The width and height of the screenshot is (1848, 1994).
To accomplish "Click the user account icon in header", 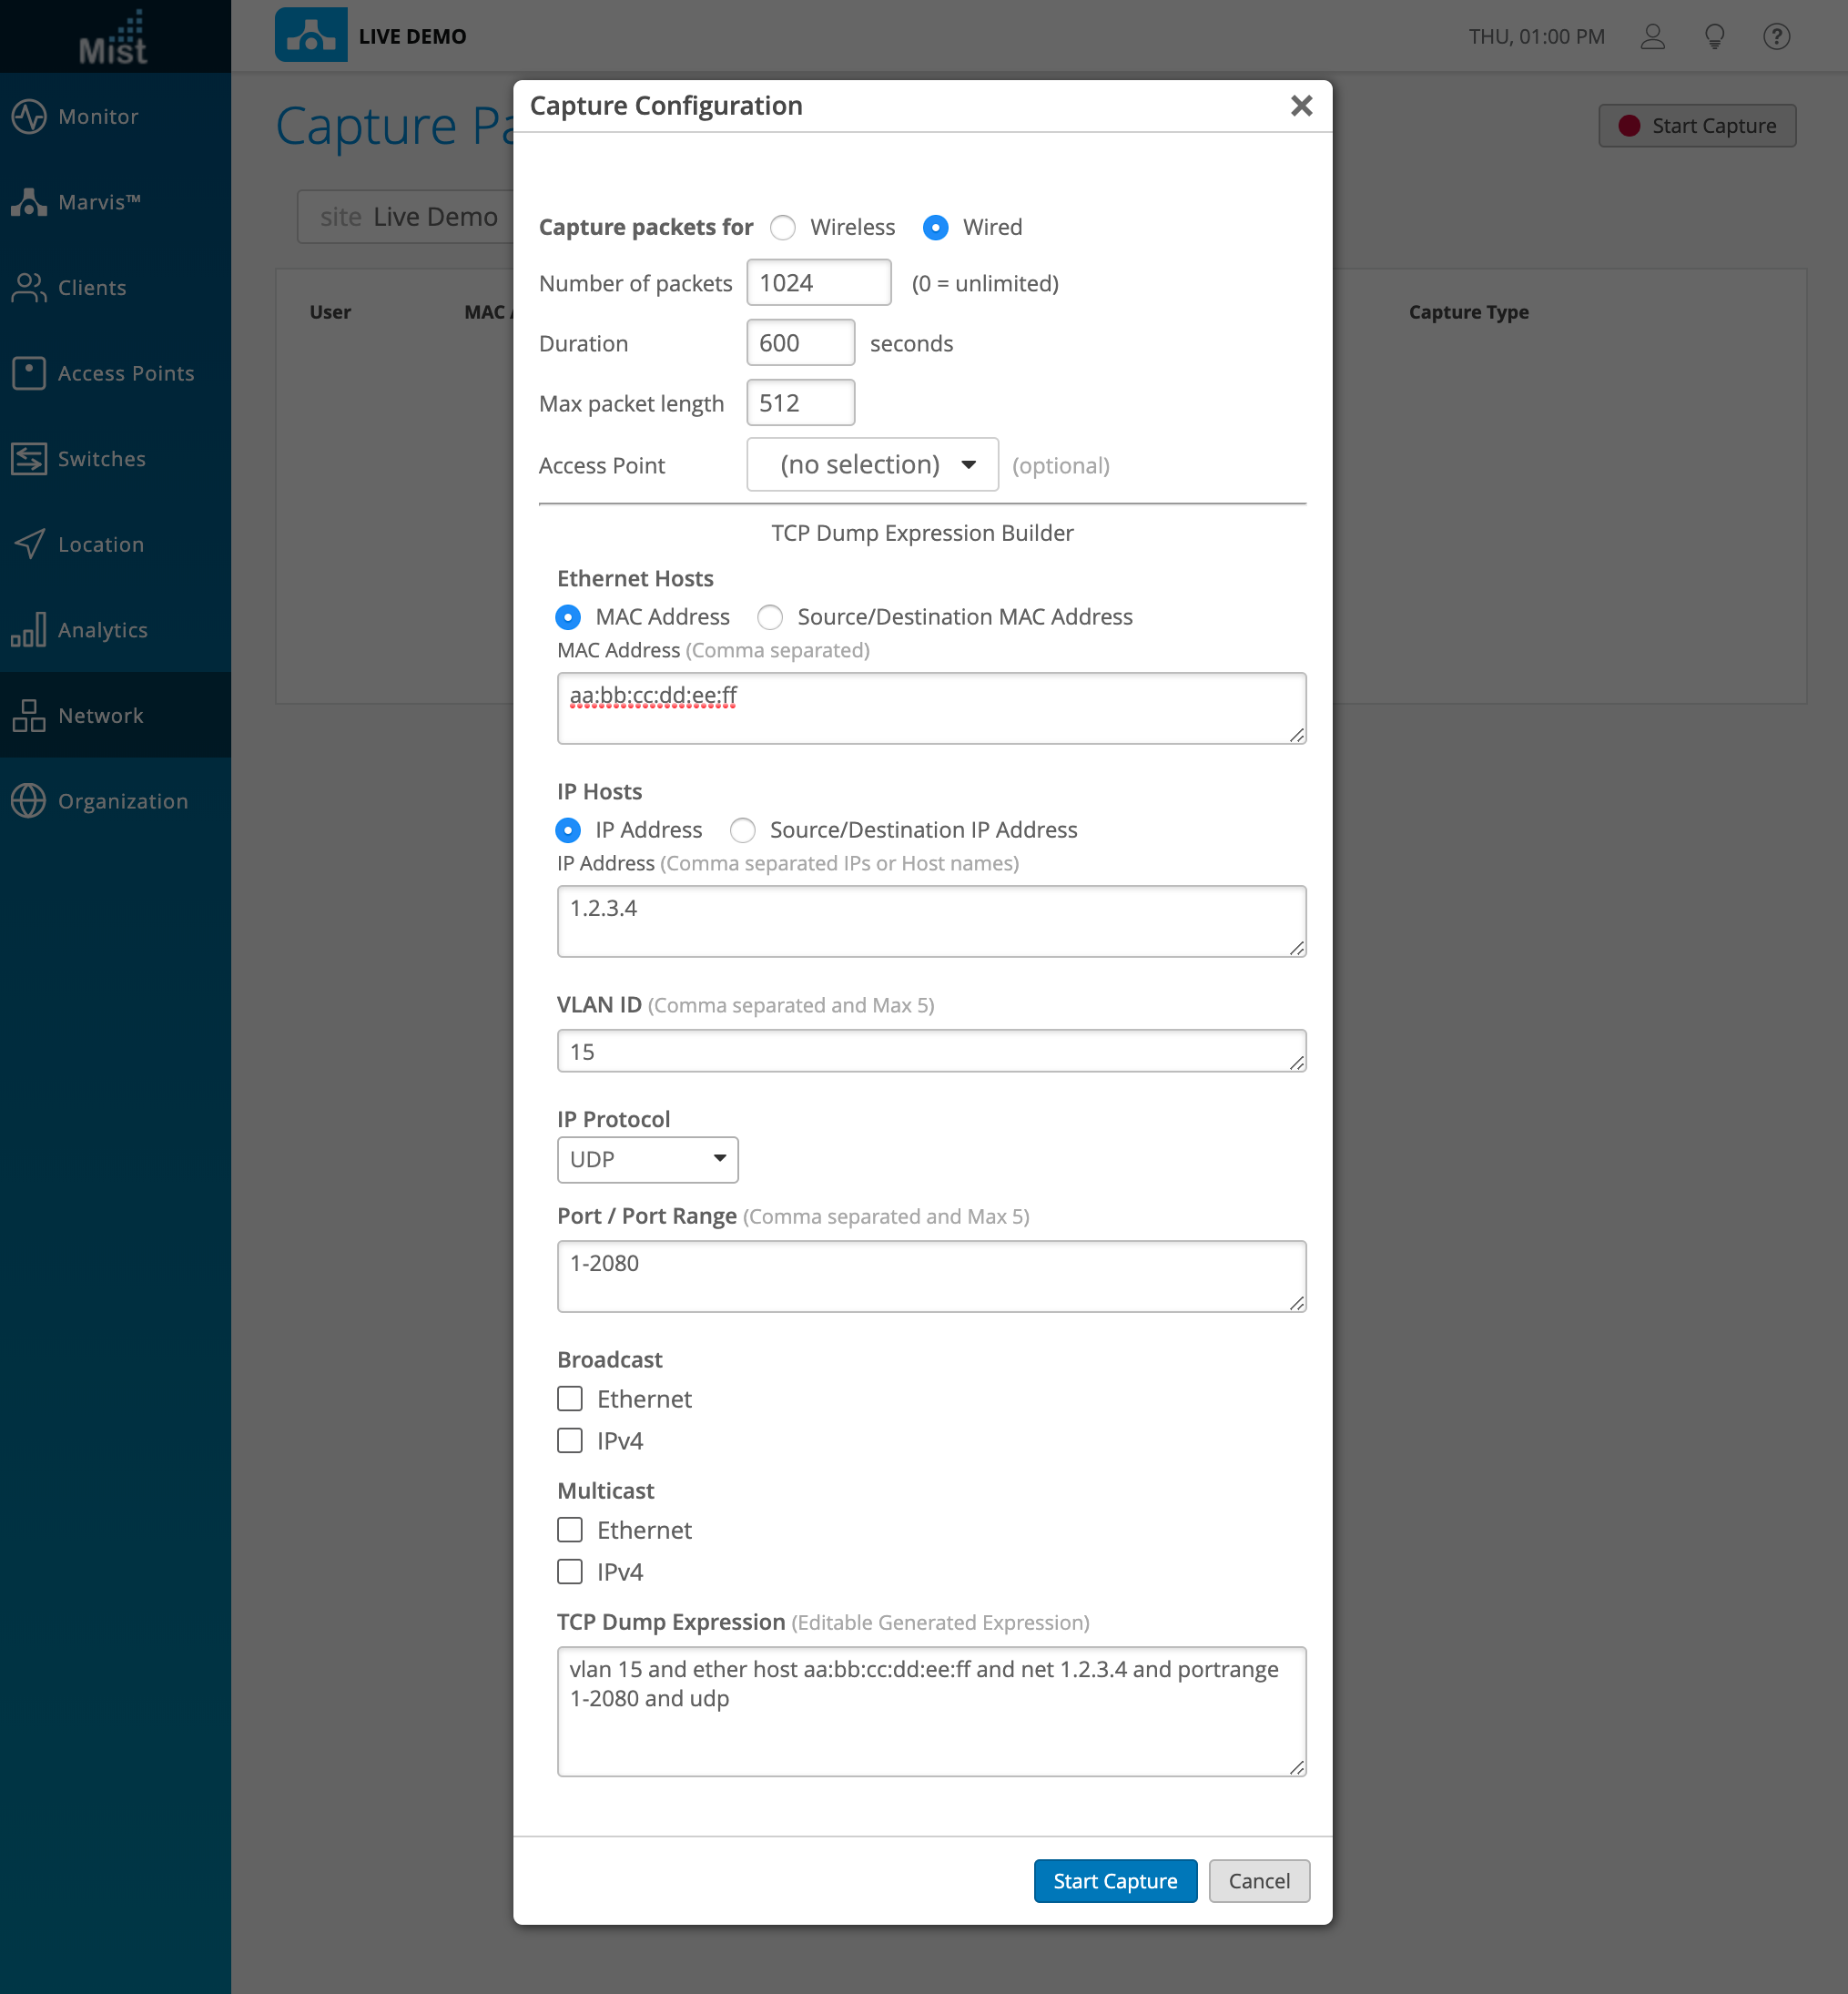I will tap(1652, 37).
